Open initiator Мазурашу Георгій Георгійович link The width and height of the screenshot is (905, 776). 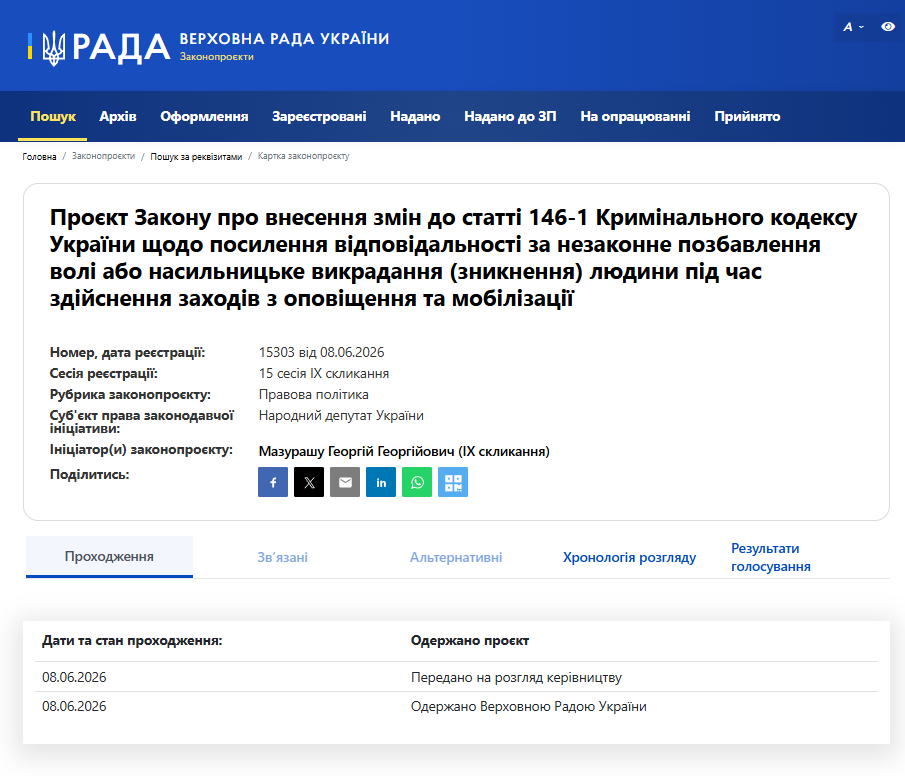click(404, 452)
